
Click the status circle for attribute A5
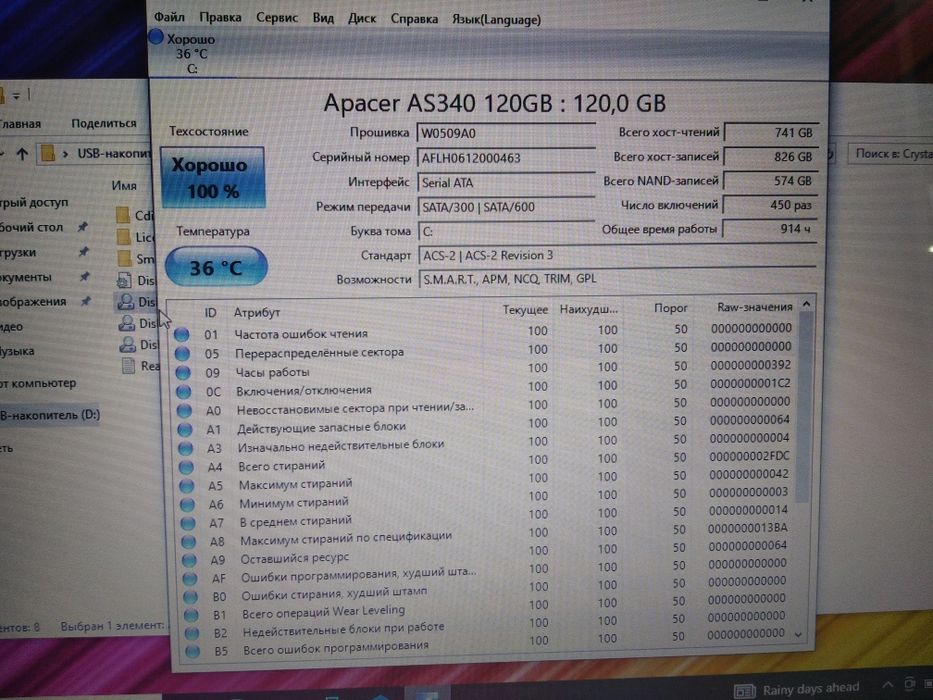[187, 486]
